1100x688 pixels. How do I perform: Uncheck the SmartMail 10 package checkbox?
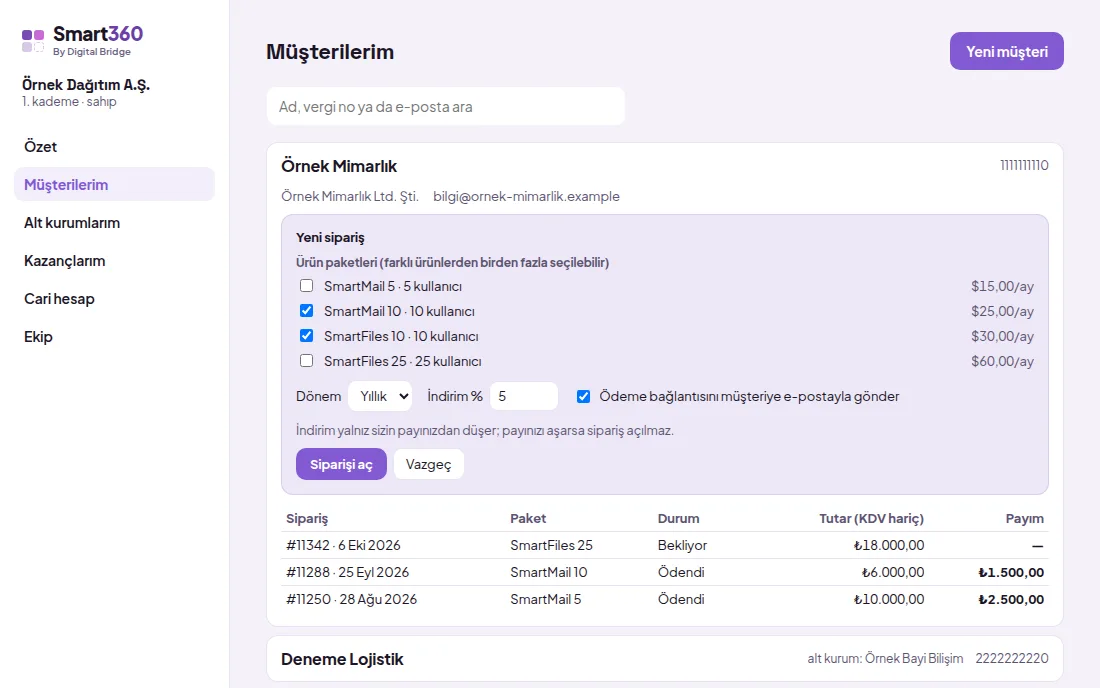click(x=307, y=311)
